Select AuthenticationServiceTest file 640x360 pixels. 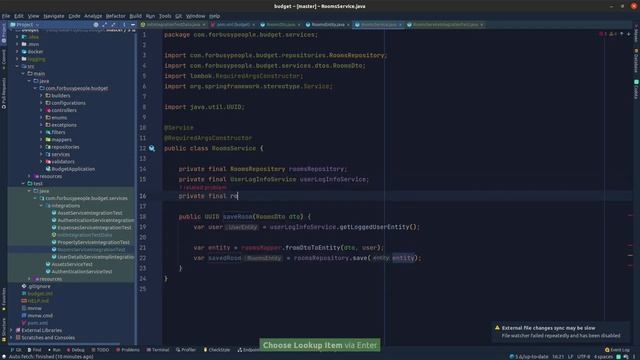point(82,271)
